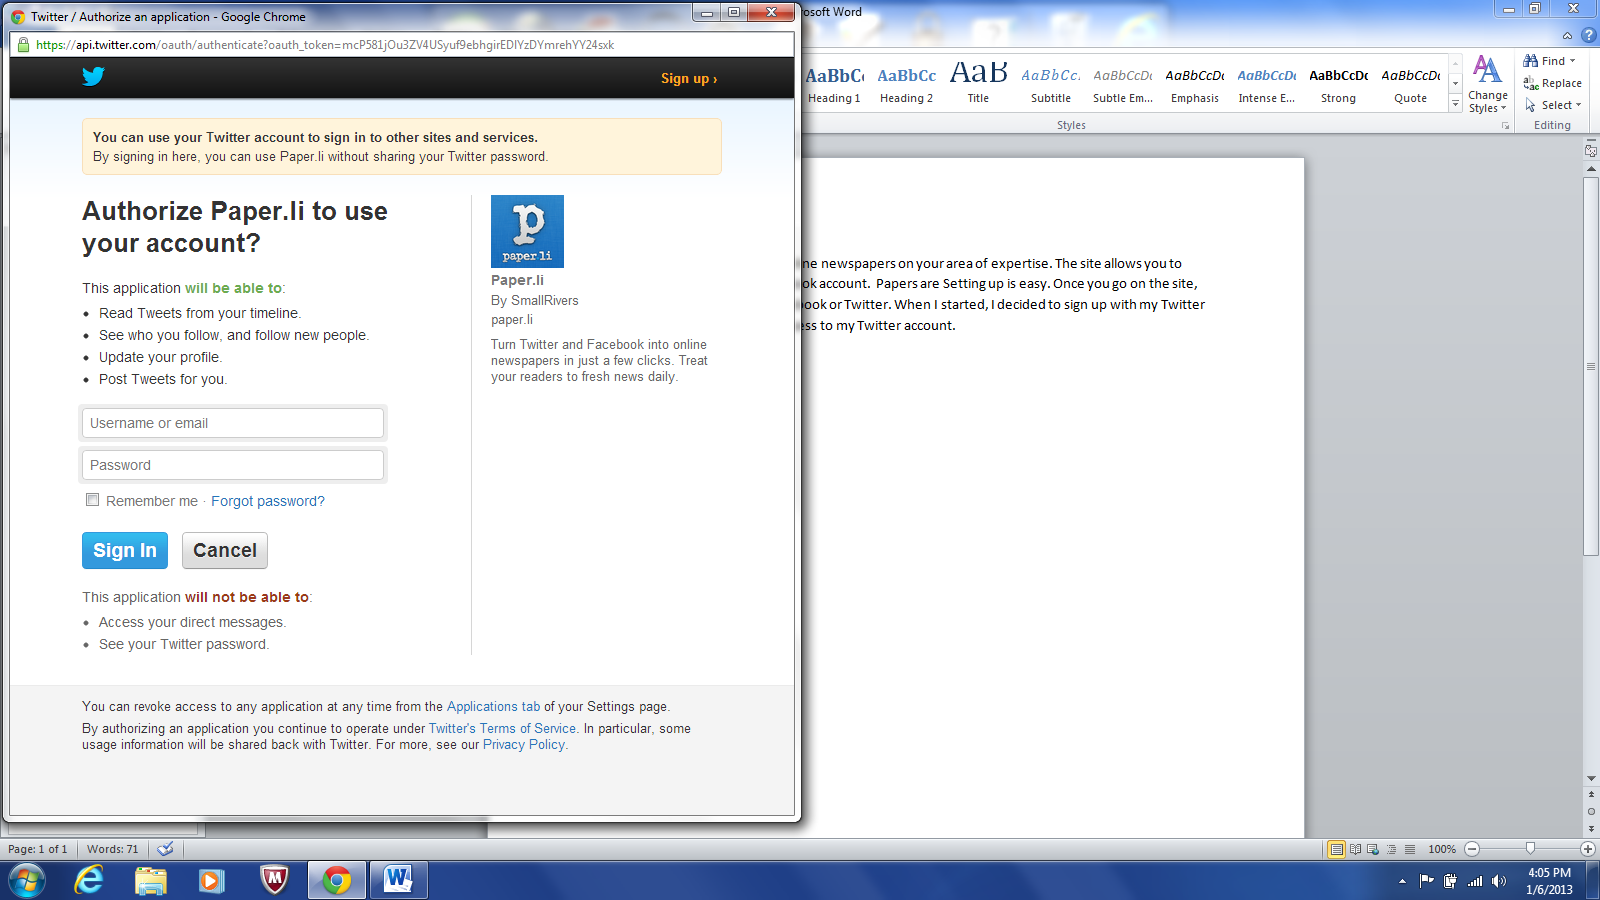The width and height of the screenshot is (1600, 900).
Task: Click the Word help question mark icon
Action: click(x=1588, y=35)
